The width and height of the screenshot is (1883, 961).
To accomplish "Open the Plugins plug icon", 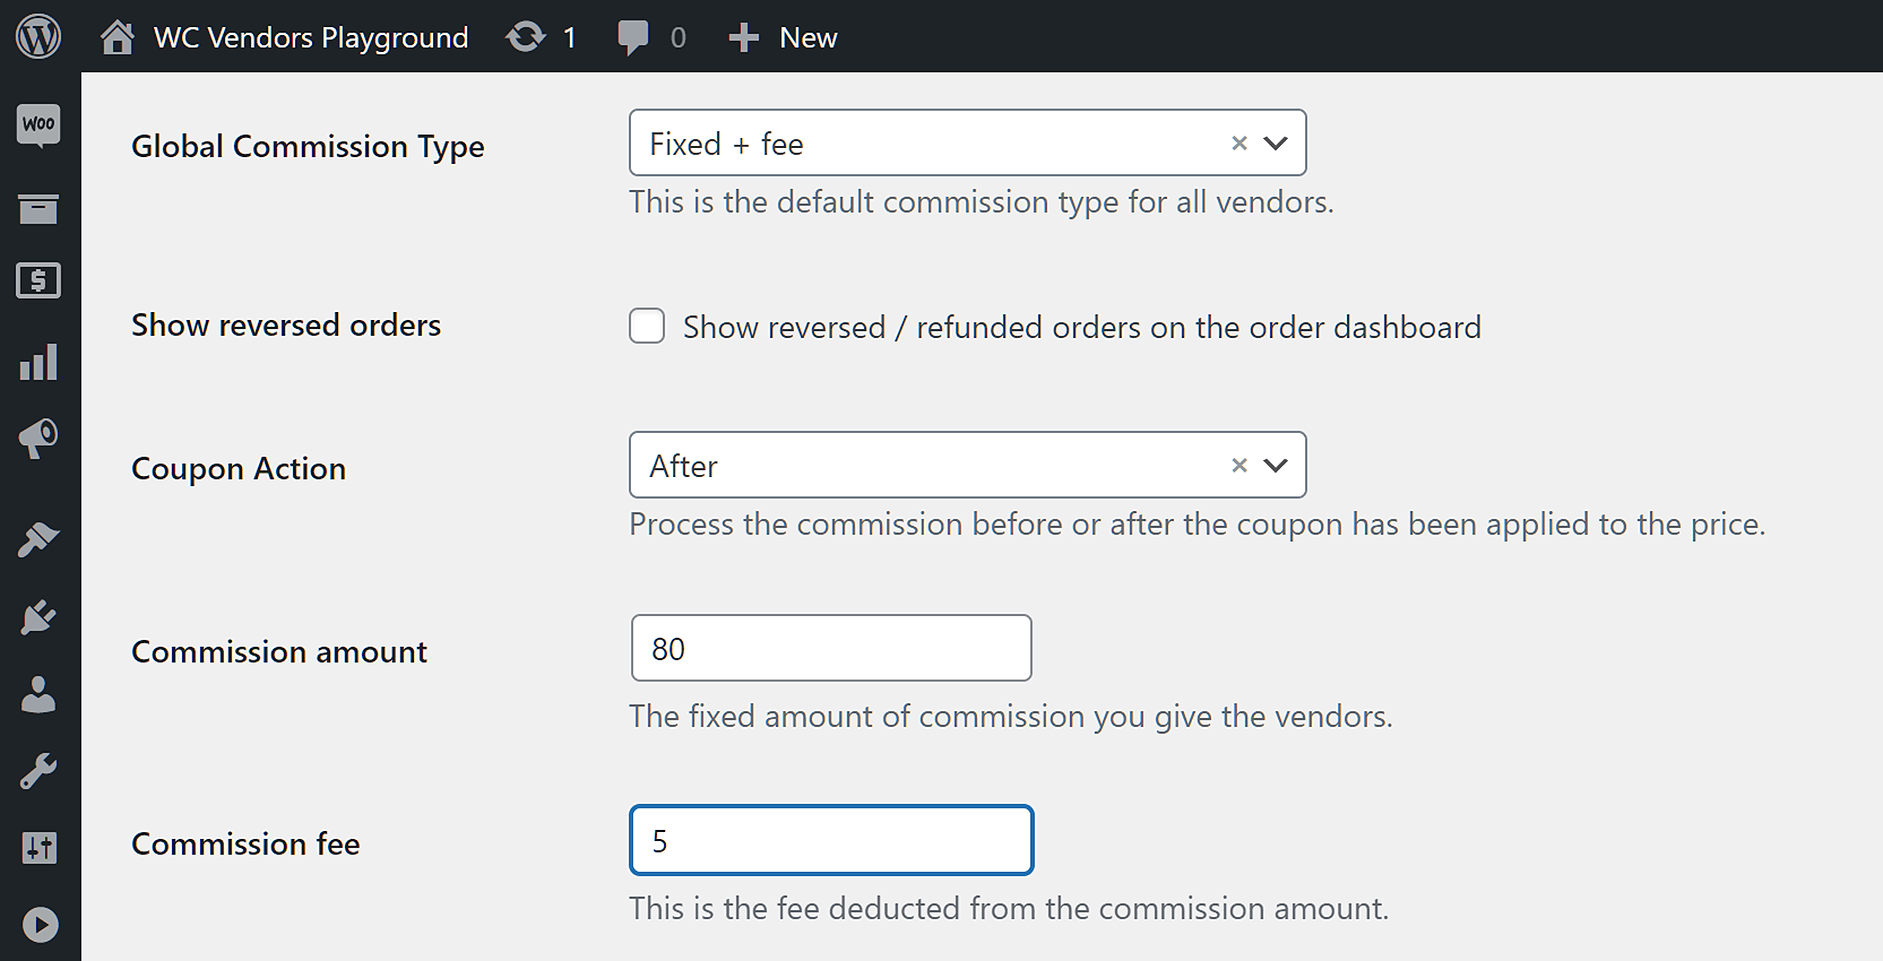I will click(39, 617).
